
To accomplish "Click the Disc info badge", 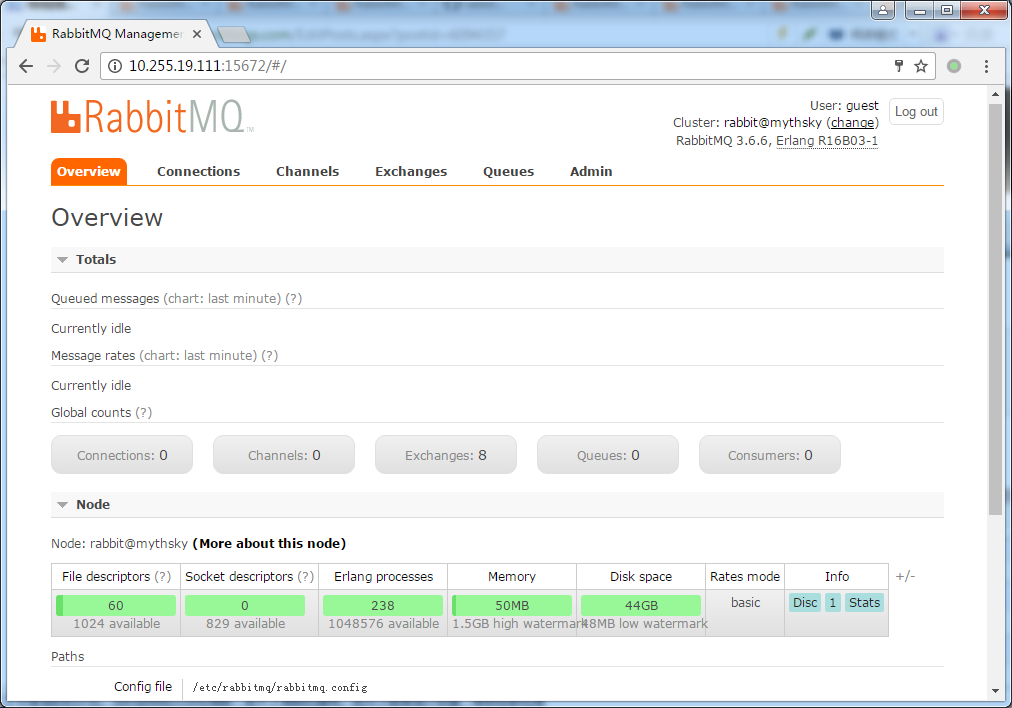I will (805, 603).
